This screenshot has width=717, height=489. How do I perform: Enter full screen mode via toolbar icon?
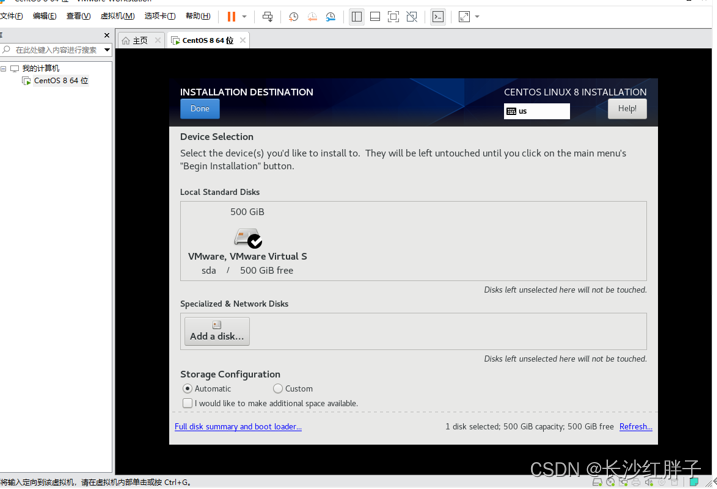(393, 17)
